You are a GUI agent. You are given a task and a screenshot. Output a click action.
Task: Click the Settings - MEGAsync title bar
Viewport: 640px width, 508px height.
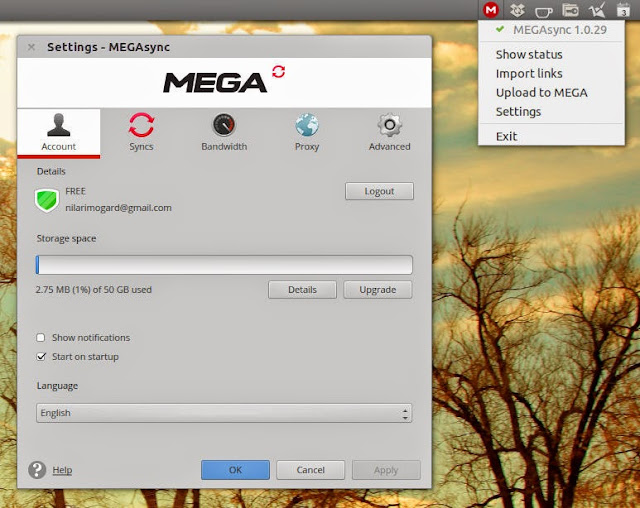click(224, 47)
